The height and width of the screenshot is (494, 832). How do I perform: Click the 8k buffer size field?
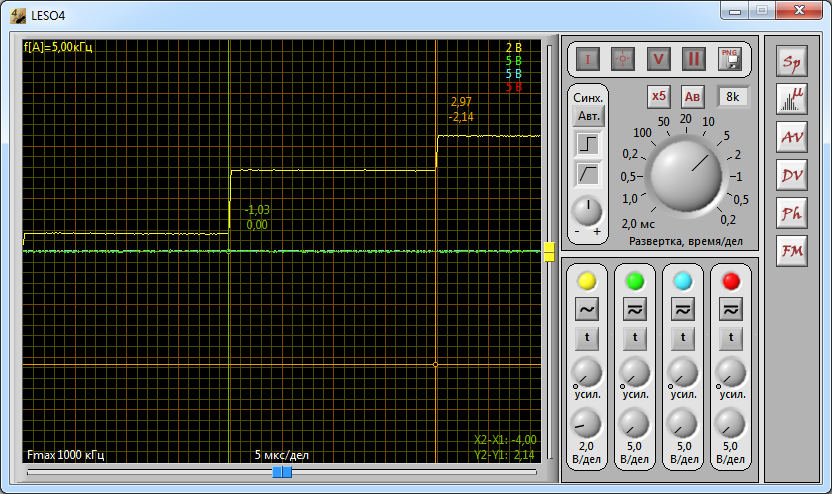pyautogui.click(x=733, y=97)
